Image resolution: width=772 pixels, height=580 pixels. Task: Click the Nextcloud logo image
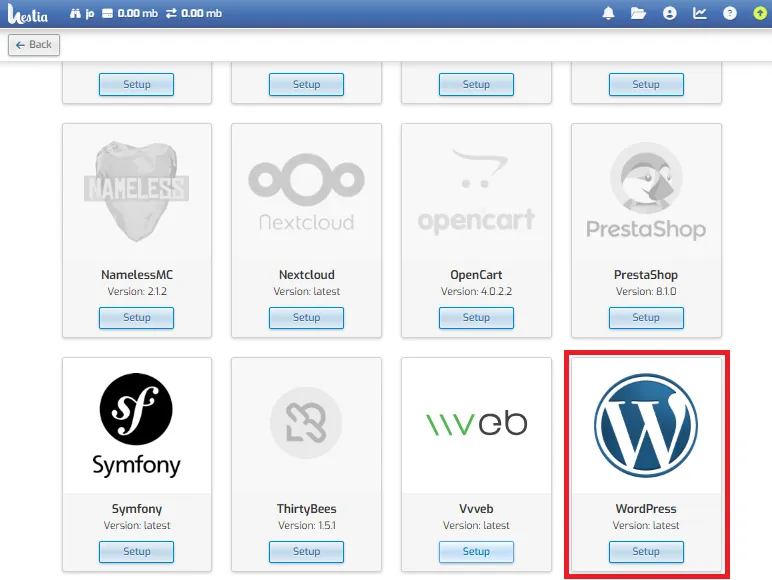pyautogui.click(x=306, y=192)
